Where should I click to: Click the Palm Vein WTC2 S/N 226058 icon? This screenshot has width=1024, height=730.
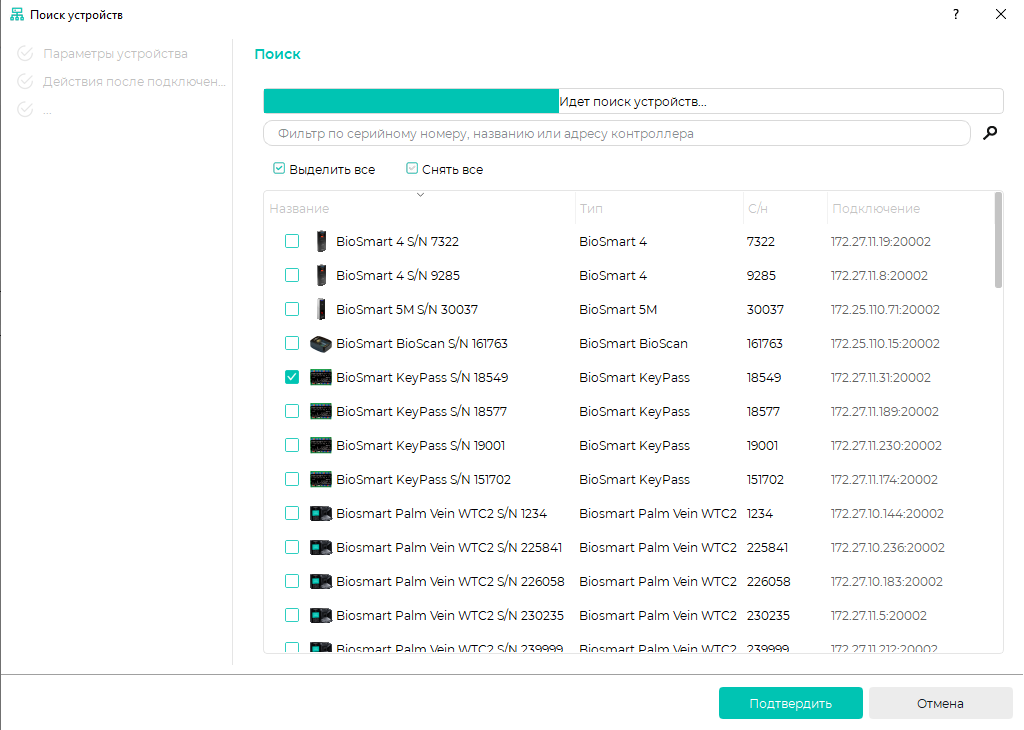(x=321, y=581)
